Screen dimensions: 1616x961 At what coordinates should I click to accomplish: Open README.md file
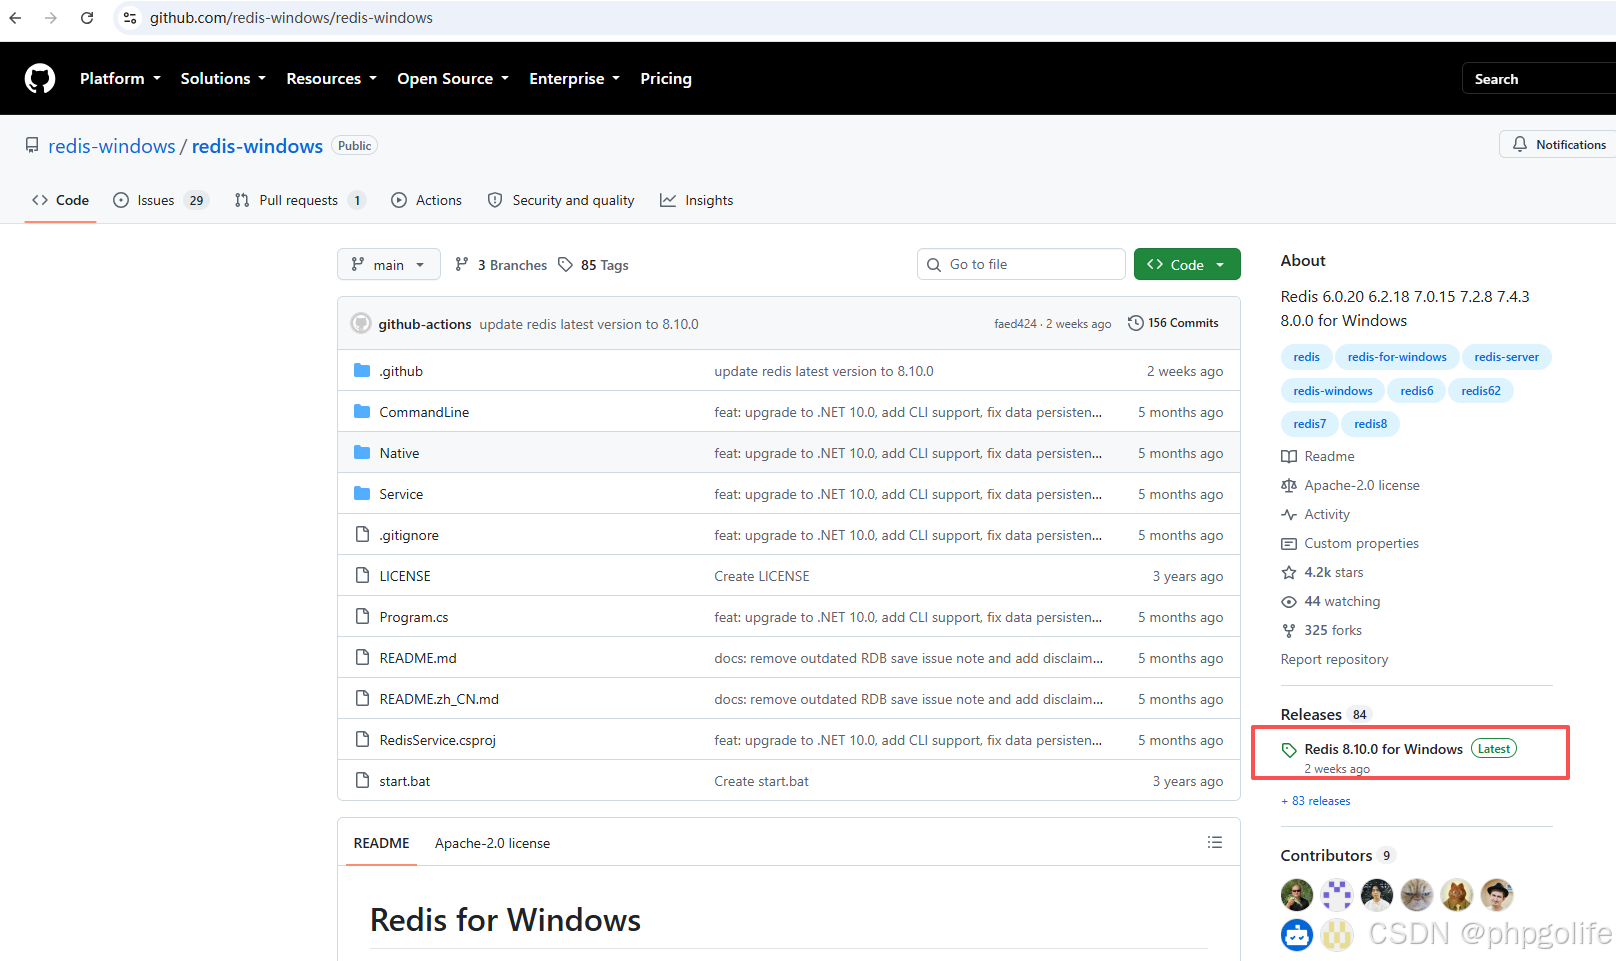point(418,659)
